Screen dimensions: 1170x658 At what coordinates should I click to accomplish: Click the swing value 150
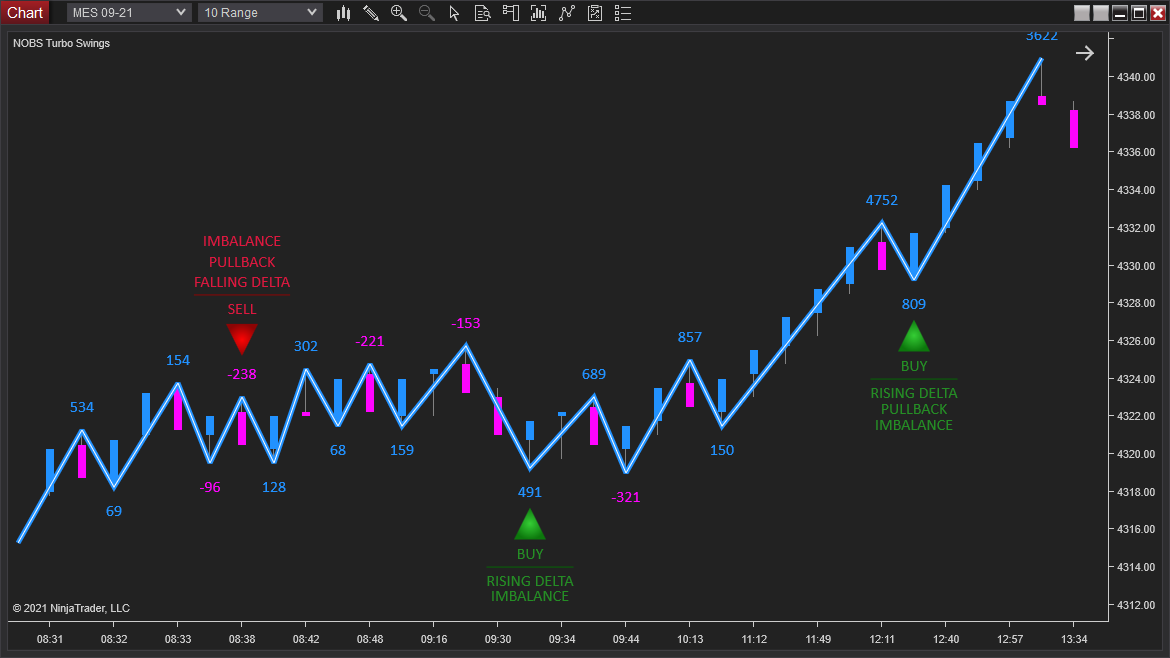point(722,450)
